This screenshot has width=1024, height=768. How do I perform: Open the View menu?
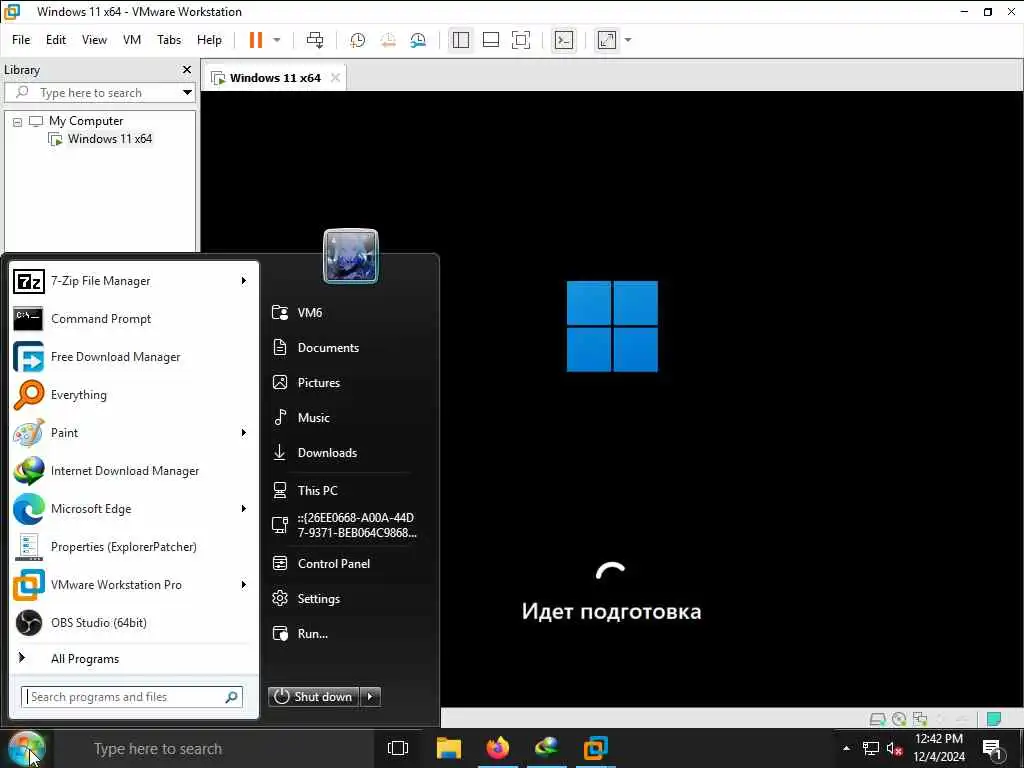tap(94, 40)
